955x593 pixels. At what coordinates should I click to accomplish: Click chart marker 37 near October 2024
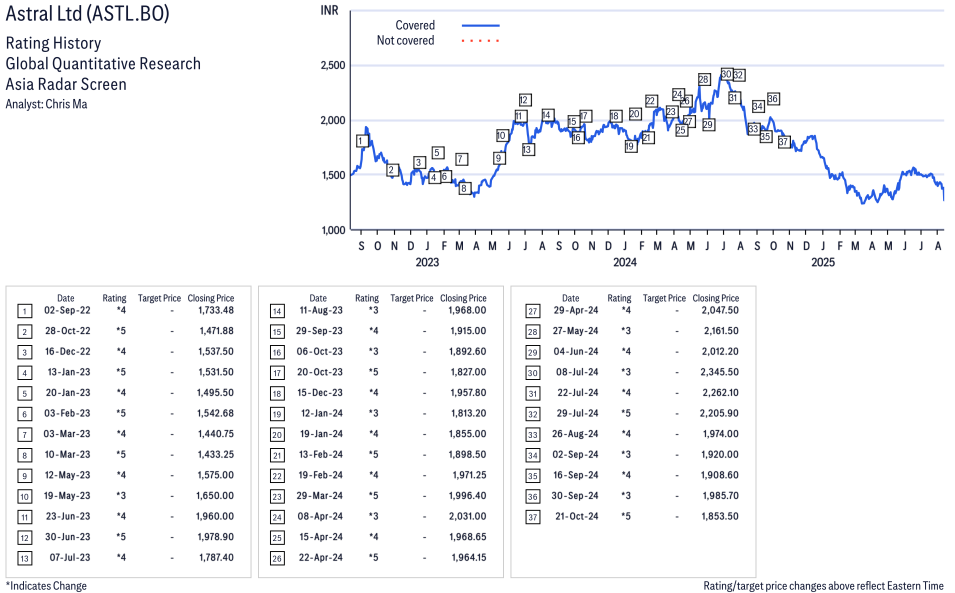click(784, 142)
